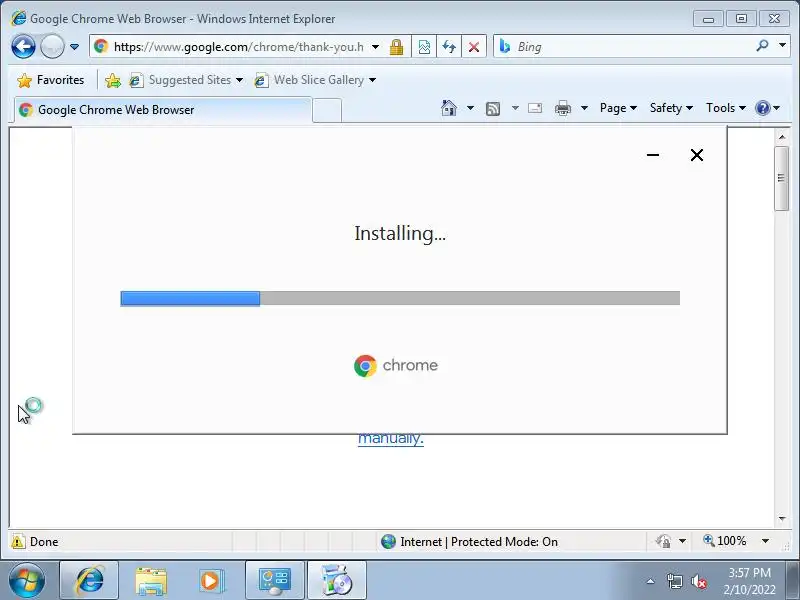Click the privacy/security zone icon

pyautogui.click(x=663, y=541)
